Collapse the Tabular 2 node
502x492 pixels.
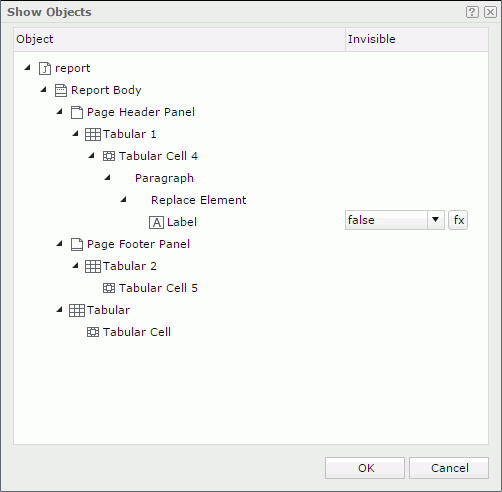[76, 266]
